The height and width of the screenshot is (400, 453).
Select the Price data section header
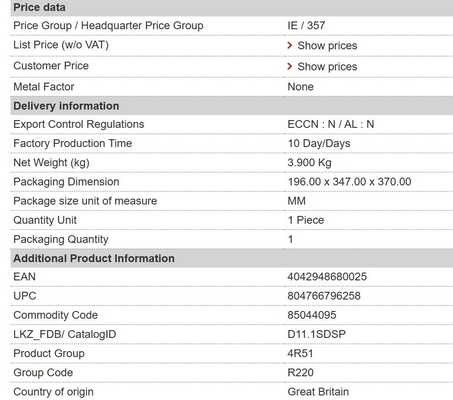point(232,8)
